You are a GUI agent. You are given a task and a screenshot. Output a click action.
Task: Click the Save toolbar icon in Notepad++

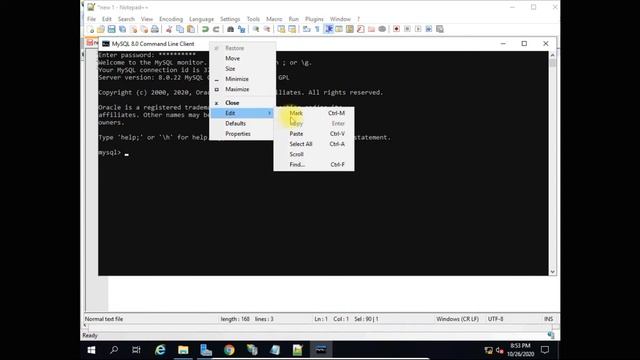click(111, 29)
